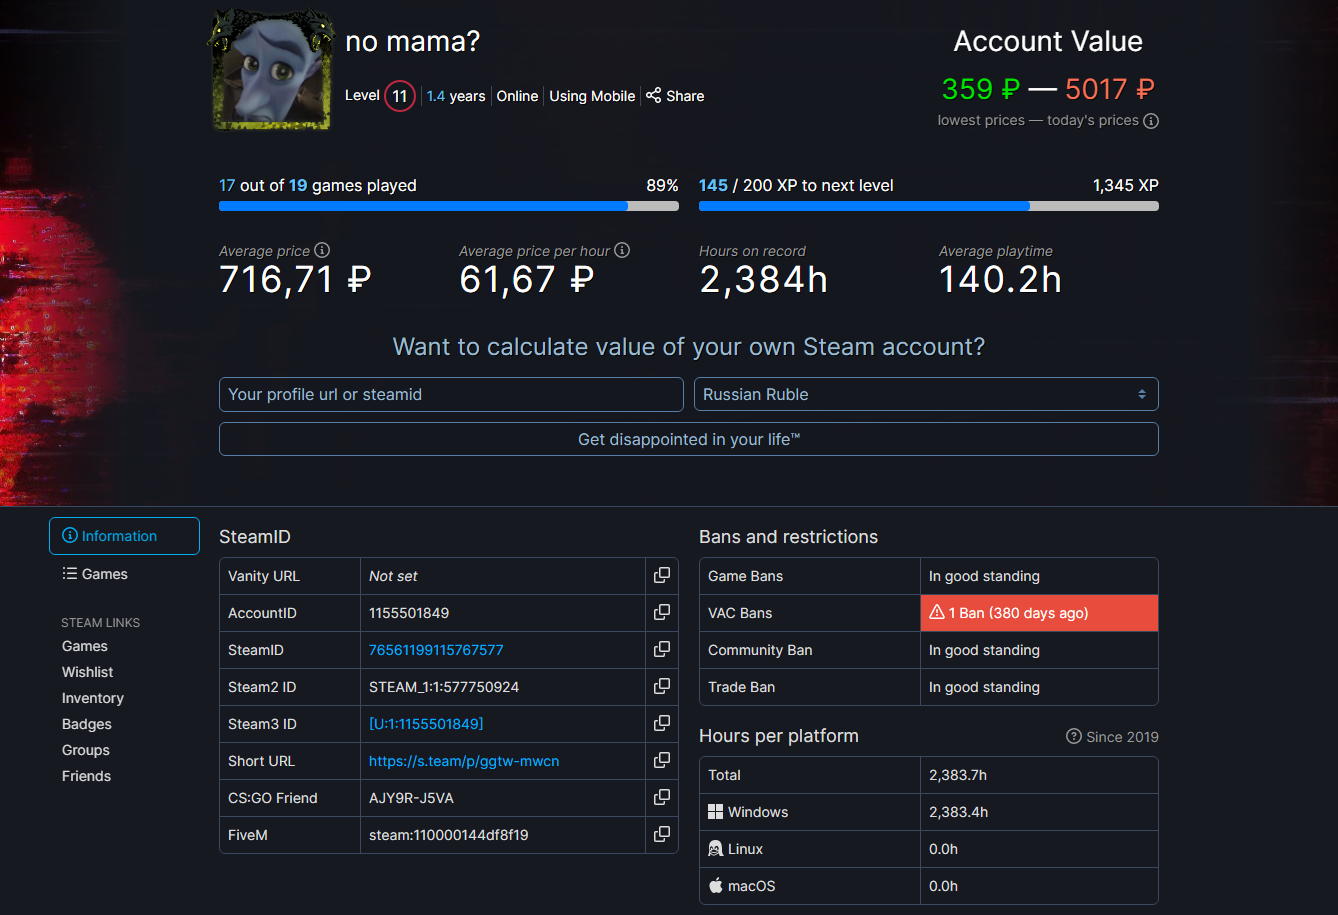The height and width of the screenshot is (915, 1338).
Task: Focus the profile url or steamid field
Action: pyautogui.click(x=451, y=394)
